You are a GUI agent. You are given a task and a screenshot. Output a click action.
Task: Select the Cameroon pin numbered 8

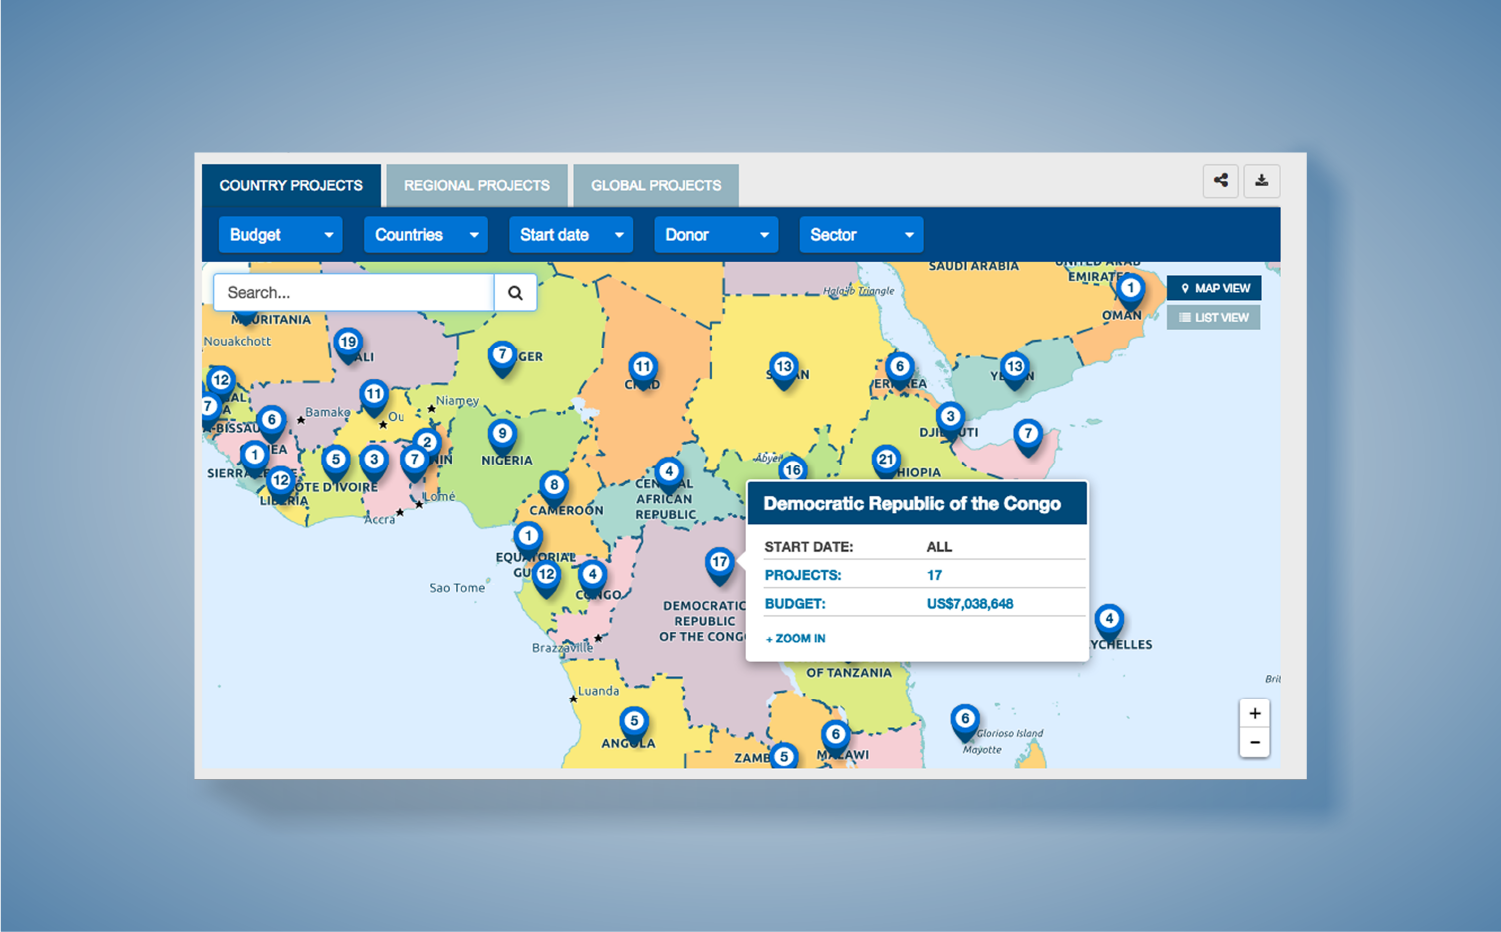[553, 489]
